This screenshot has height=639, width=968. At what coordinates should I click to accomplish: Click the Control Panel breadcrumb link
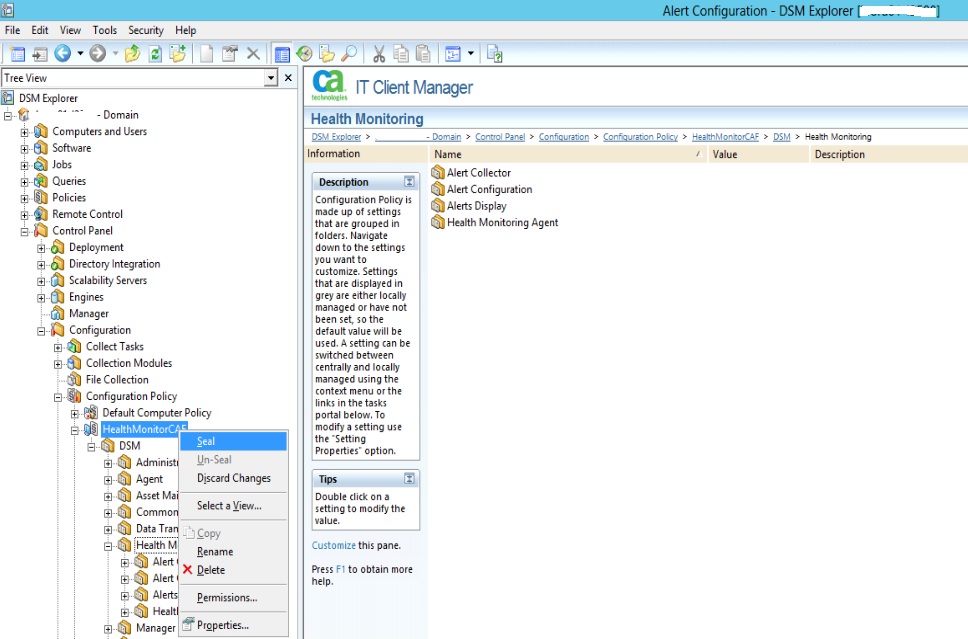coord(500,137)
